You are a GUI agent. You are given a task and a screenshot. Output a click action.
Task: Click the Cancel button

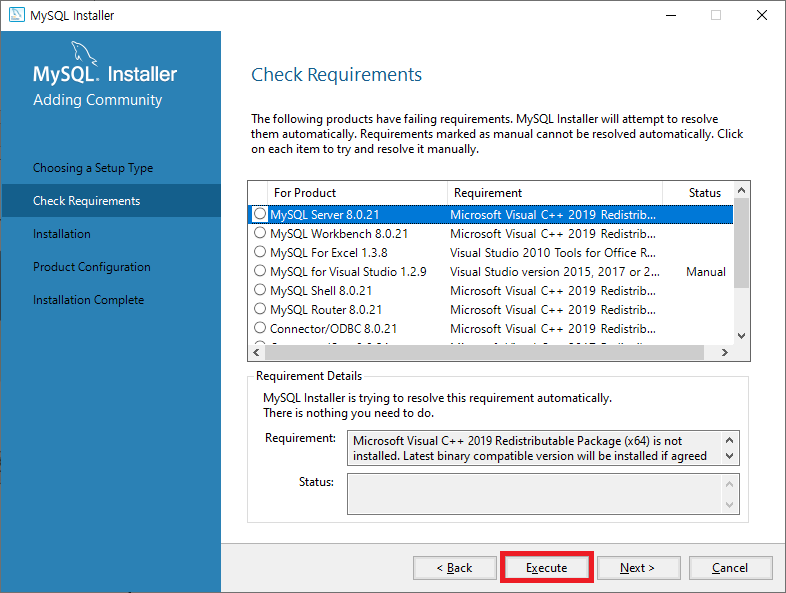pos(730,567)
